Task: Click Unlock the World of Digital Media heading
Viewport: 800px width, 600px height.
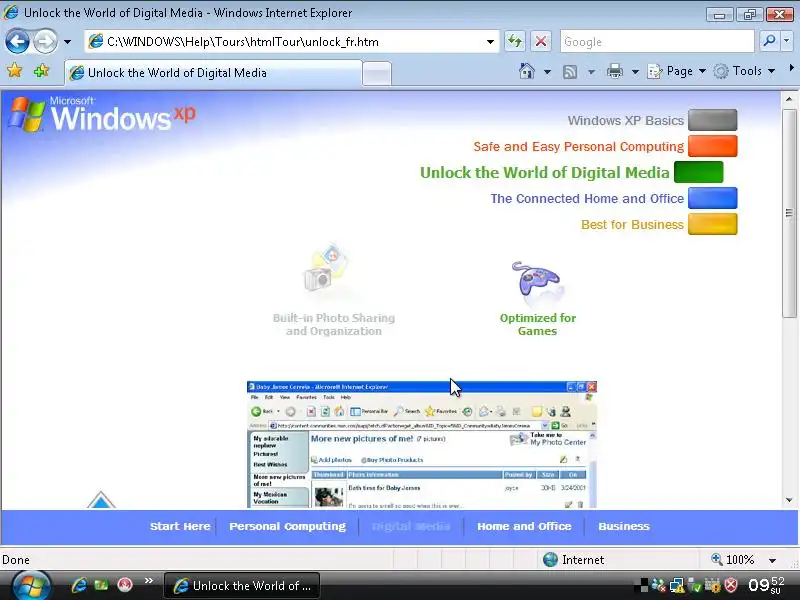Action: [544, 172]
